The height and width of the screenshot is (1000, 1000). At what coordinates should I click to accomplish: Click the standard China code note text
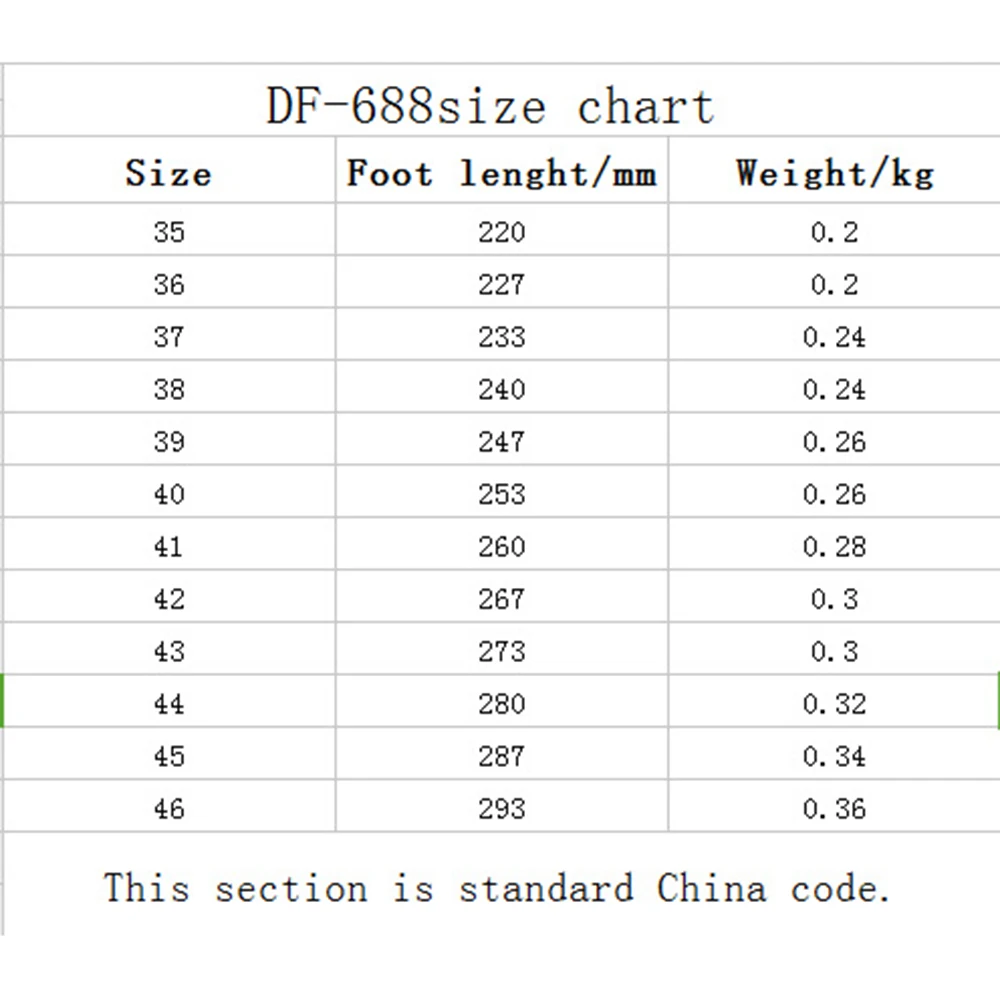pyautogui.click(x=497, y=888)
